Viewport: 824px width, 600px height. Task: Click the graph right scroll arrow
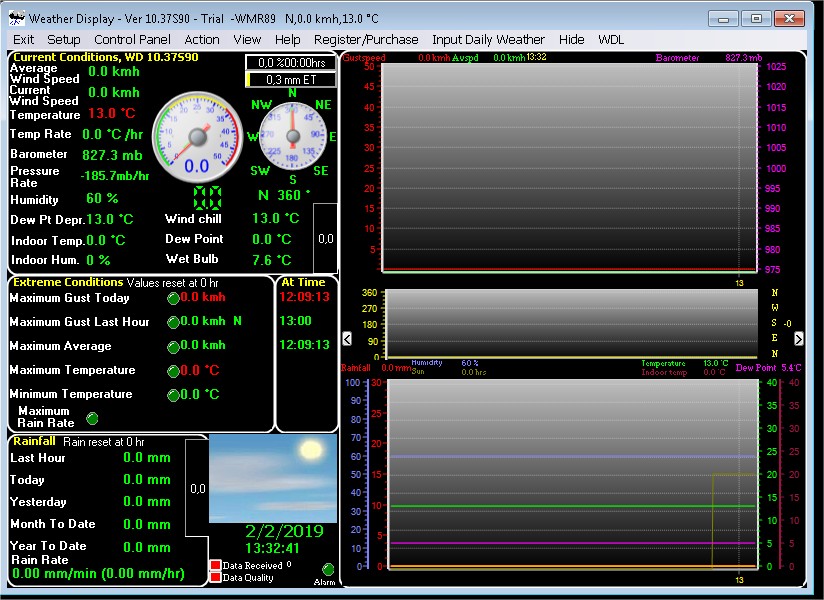coord(798,339)
